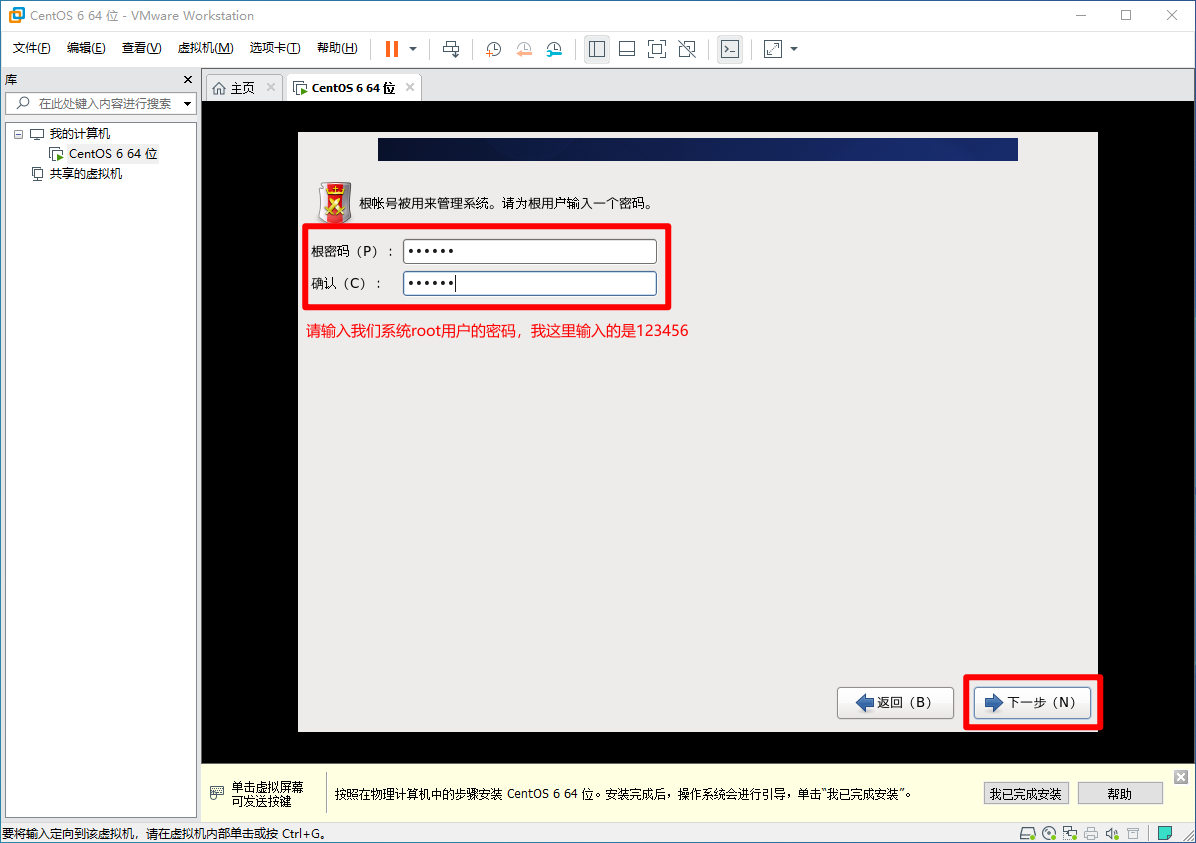Click the teal message log icon
The width and height of the screenshot is (1196, 843).
[1165, 833]
